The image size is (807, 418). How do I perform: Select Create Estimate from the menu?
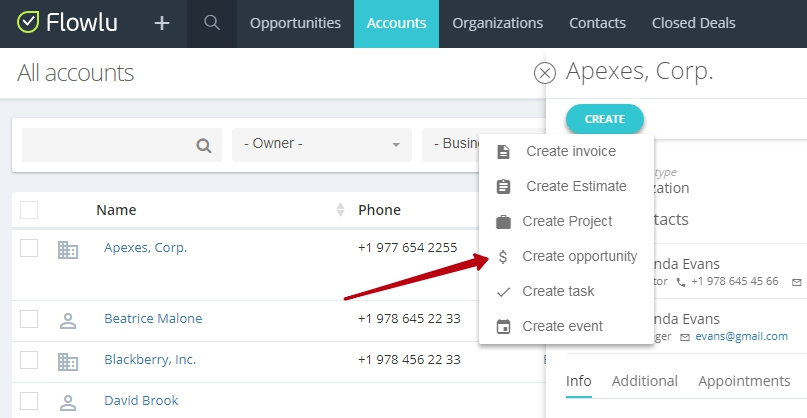coord(566,186)
